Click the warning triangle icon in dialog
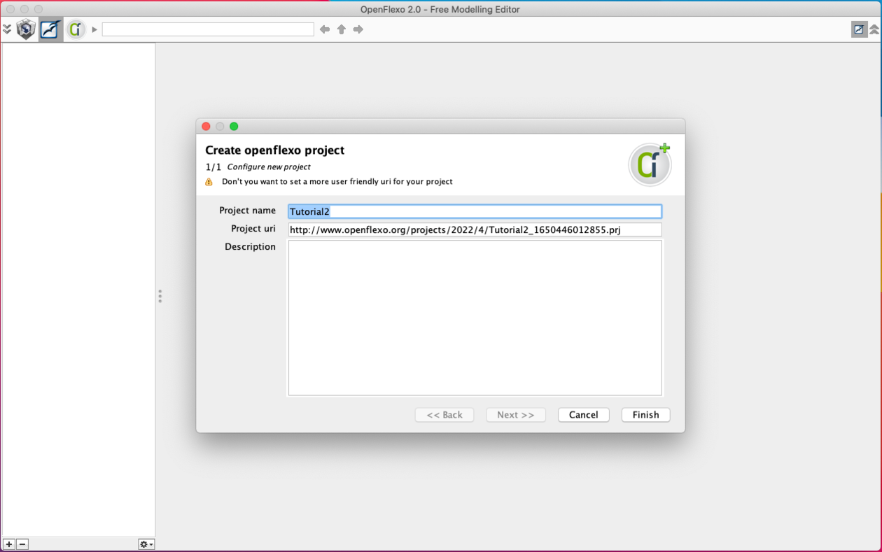The height and width of the screenshot is (552, 882). pyautogui.click(x=209, y=182)
